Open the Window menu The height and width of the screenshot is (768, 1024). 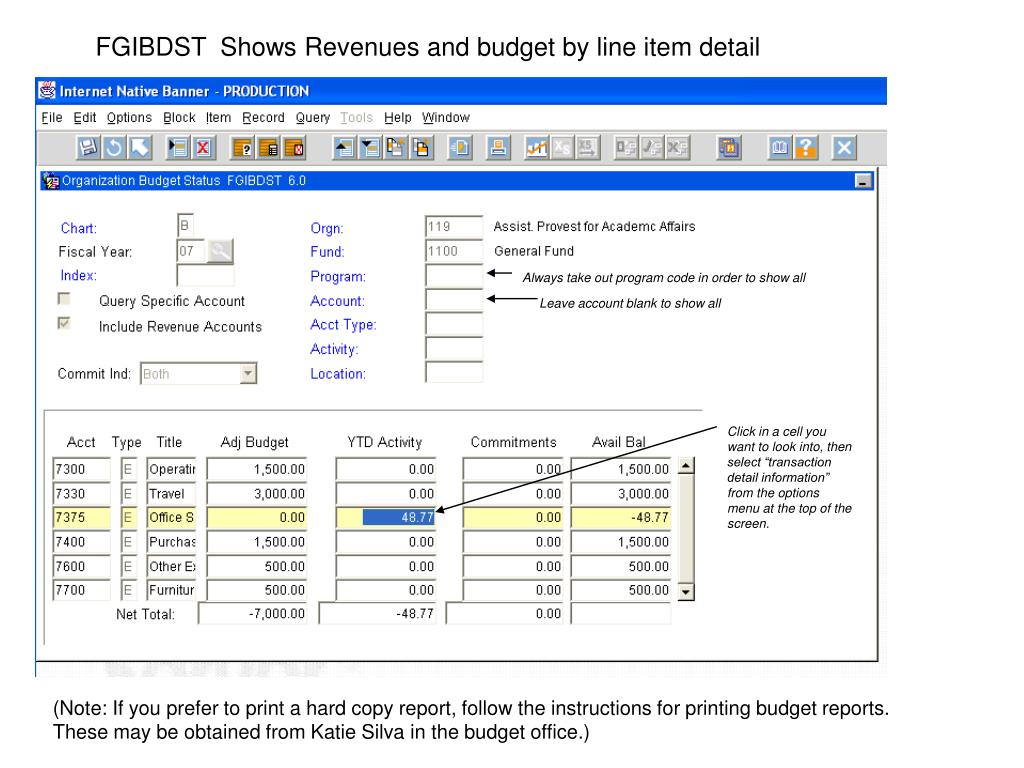pyautogui.click(x=445, y=118)
